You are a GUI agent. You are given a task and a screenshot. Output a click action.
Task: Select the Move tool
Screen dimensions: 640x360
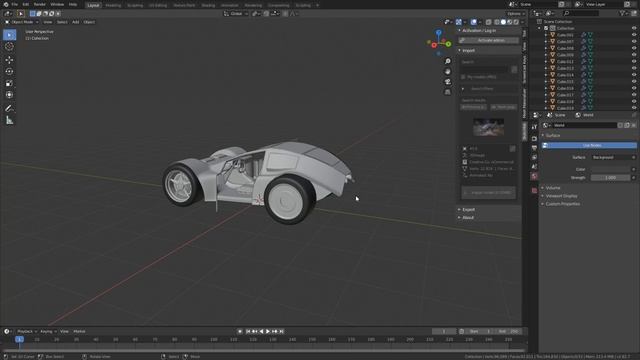[x=9, y=60]
